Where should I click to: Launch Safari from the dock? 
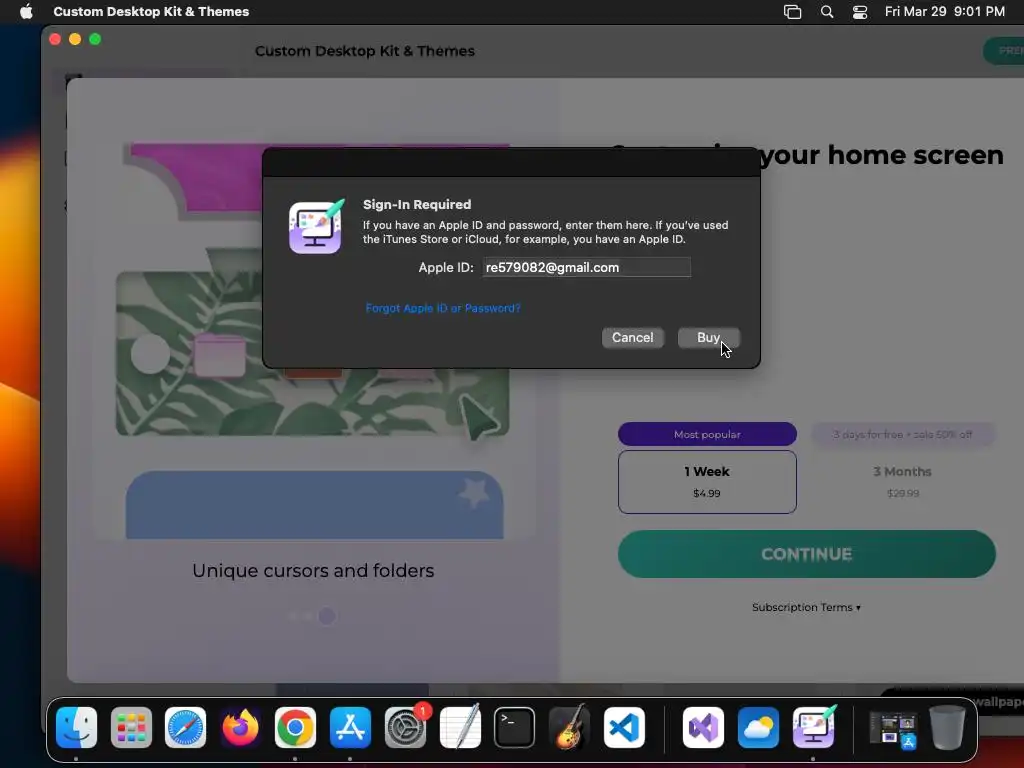(185, 727)
